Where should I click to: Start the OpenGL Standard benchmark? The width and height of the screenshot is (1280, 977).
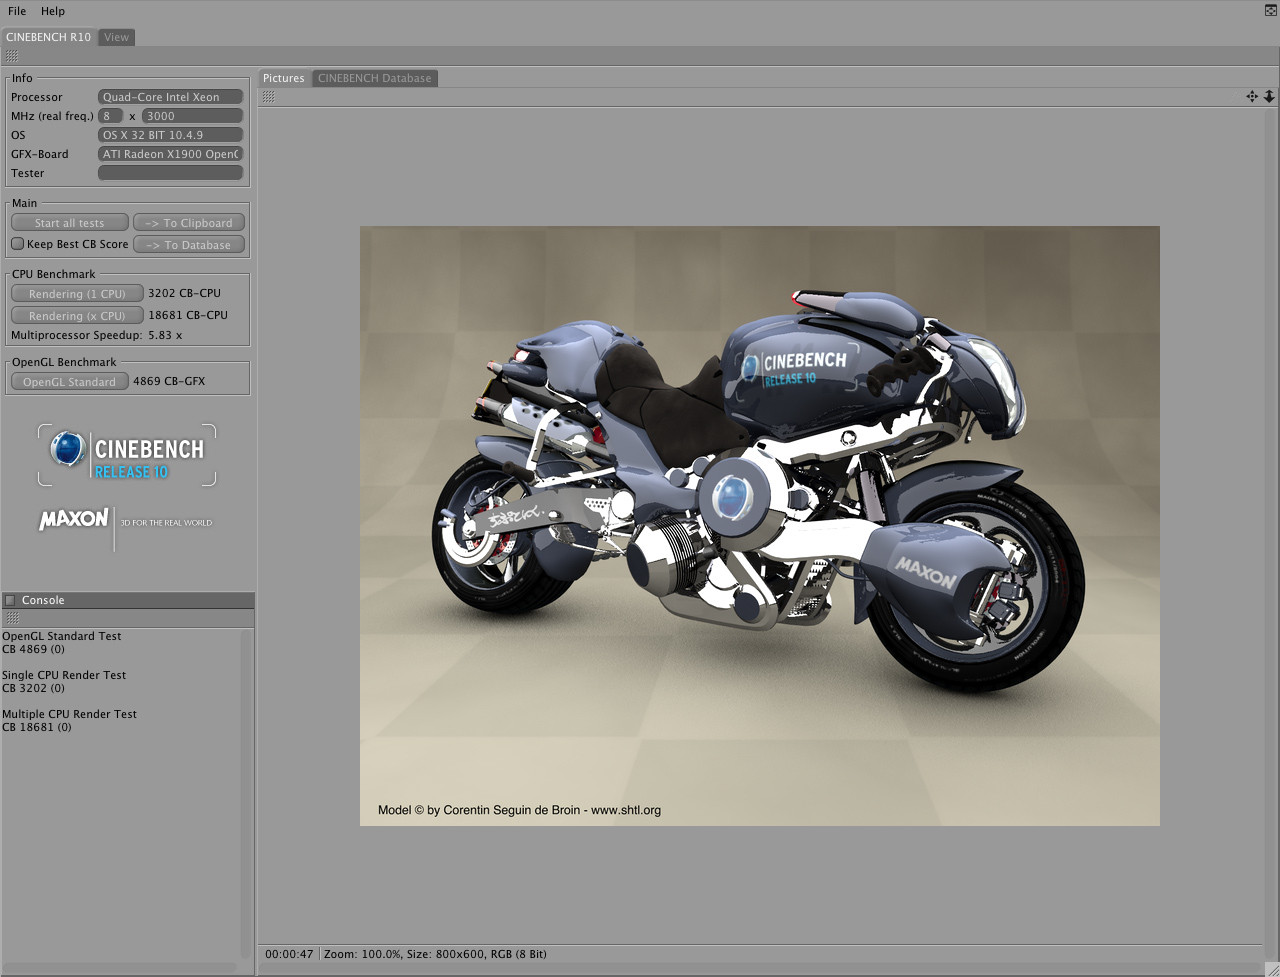[70, 382]
